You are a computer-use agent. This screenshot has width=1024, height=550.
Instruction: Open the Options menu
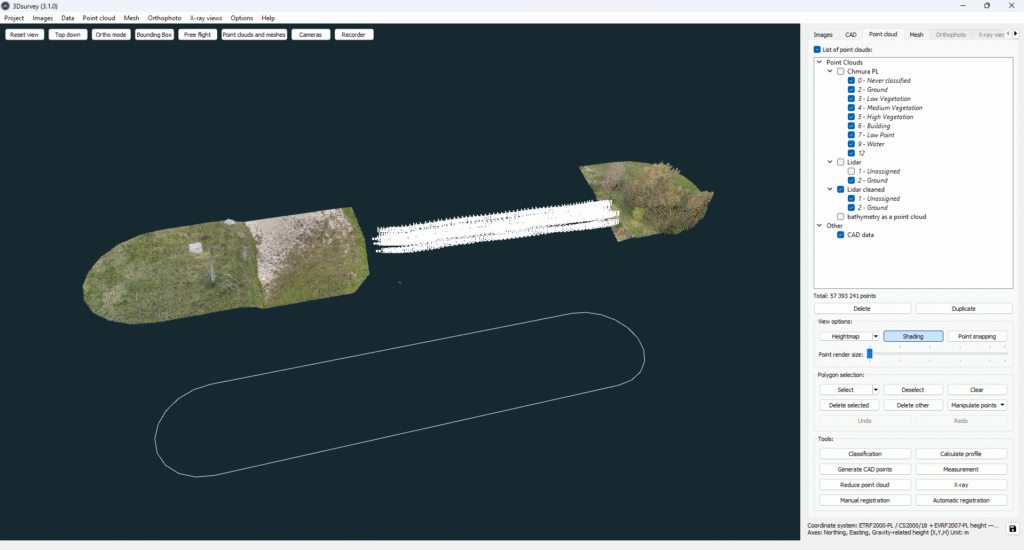[242, 18]
